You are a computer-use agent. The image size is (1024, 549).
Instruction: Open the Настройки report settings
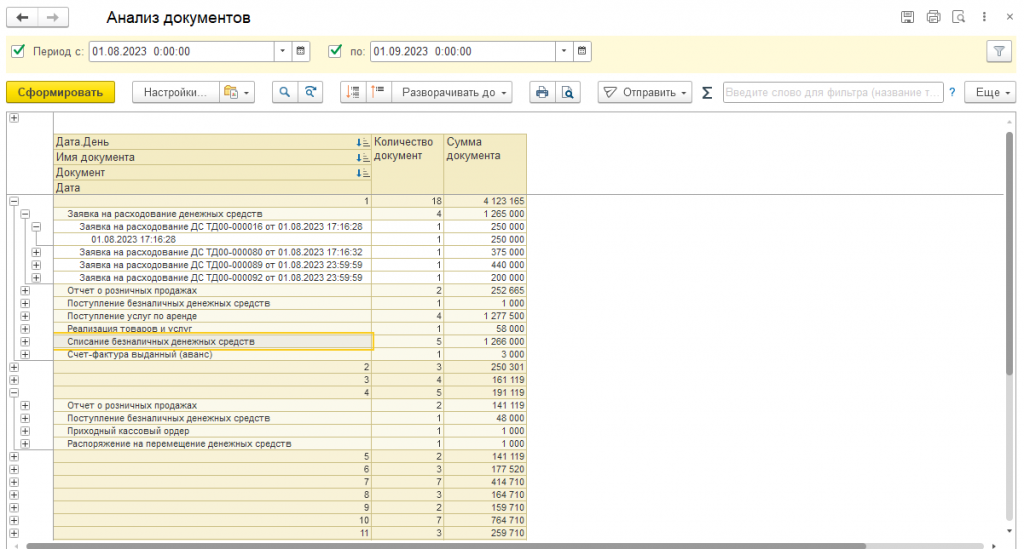175,92
